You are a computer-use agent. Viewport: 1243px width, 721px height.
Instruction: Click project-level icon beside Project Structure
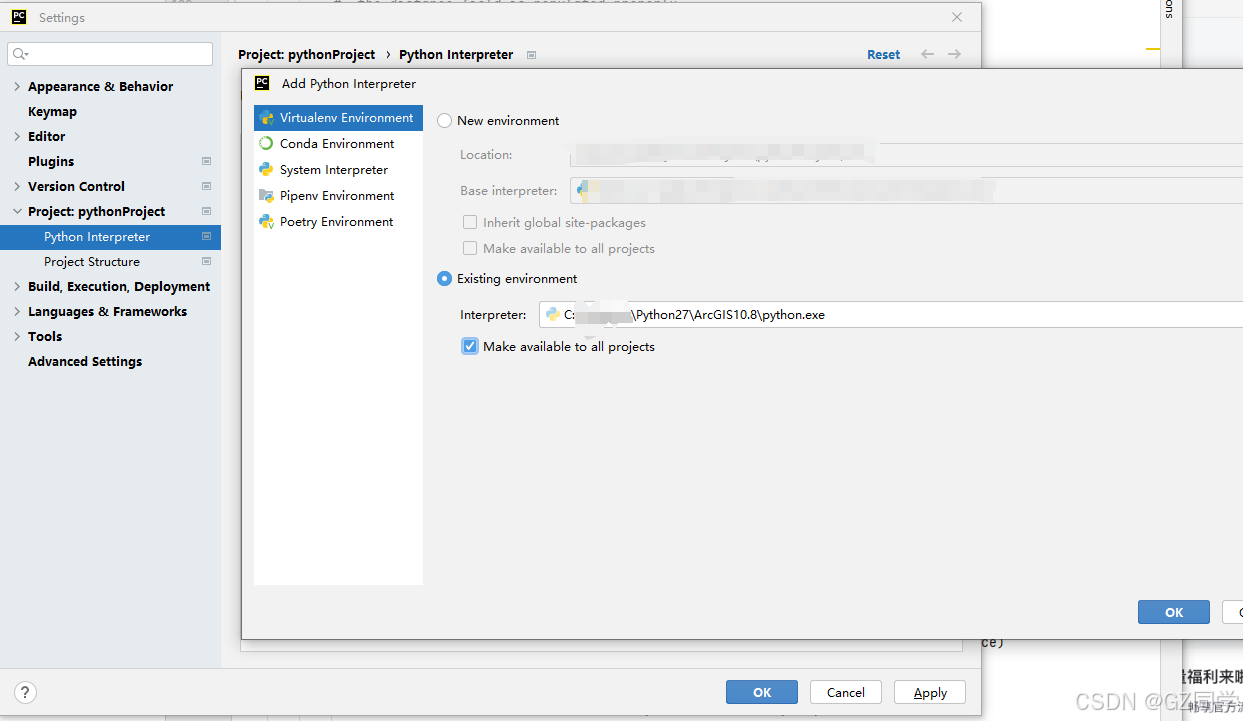207,261
